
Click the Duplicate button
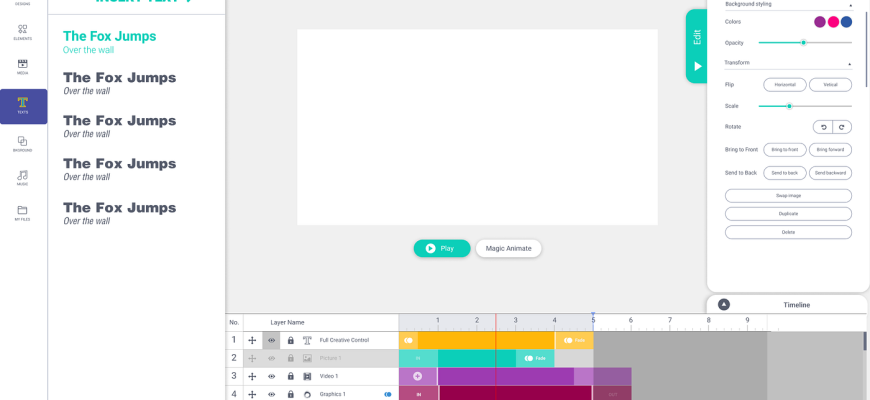click(788, 214)
